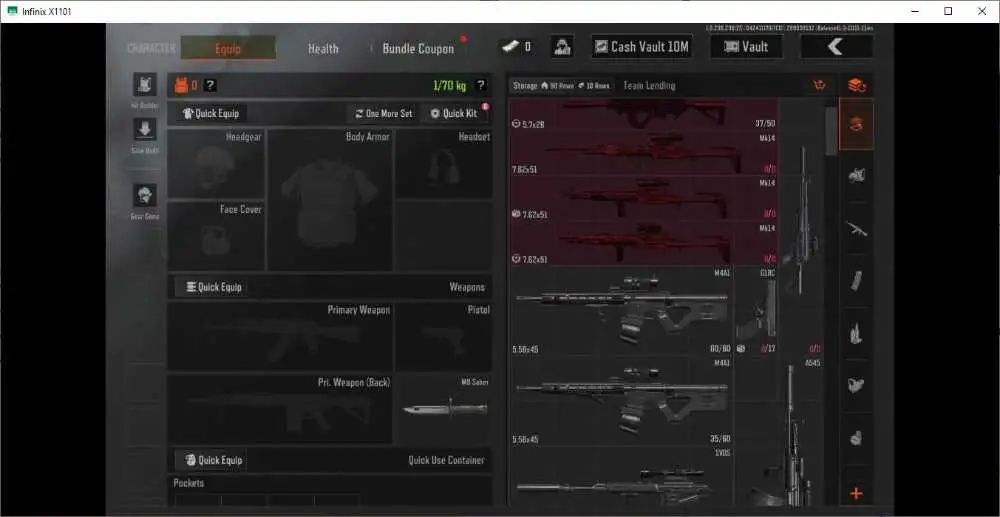
Task: Select the empty Primary Weapon slot
Action: [280, 337]
